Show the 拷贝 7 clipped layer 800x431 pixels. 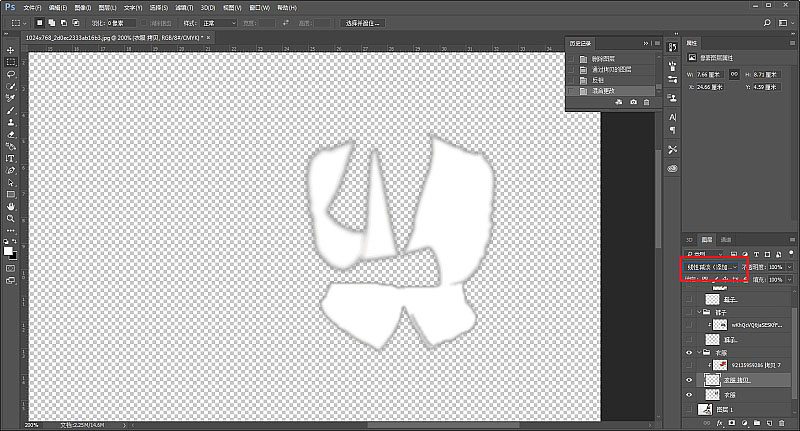[689, 365]
